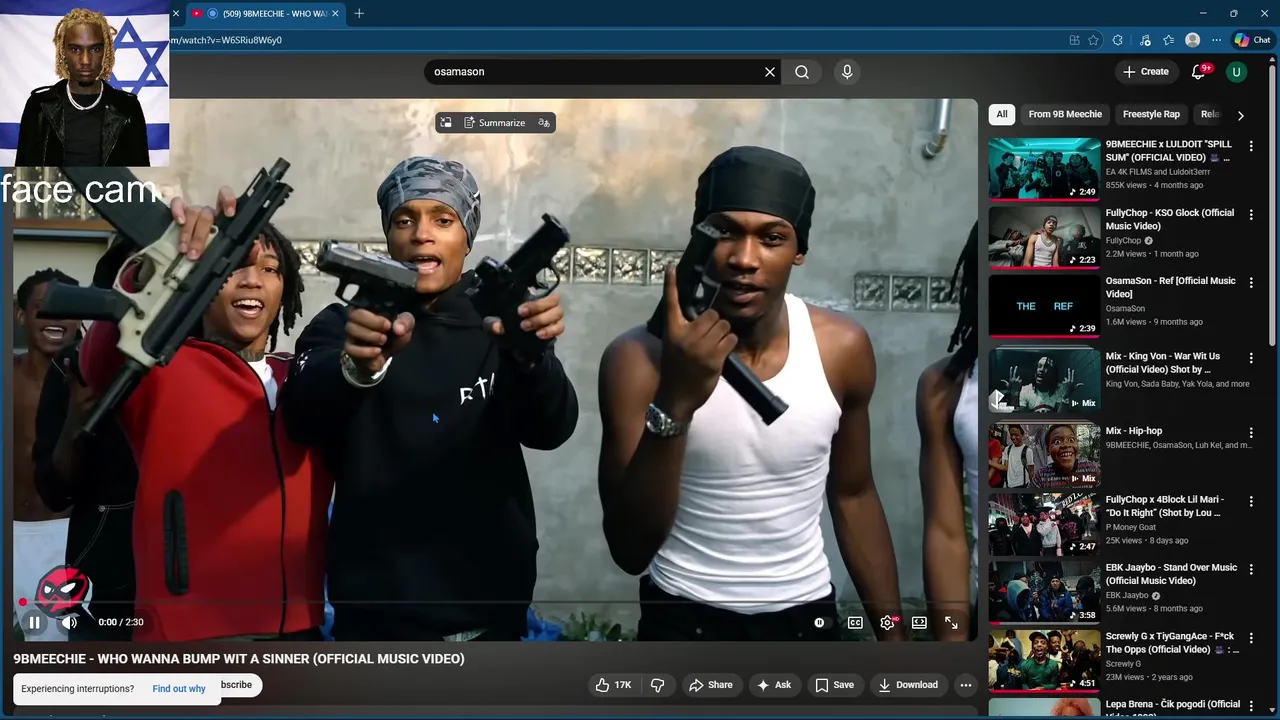
Task: Open the 'SPILL SUM' video thumbnail
Action: tap(1044, 169)
